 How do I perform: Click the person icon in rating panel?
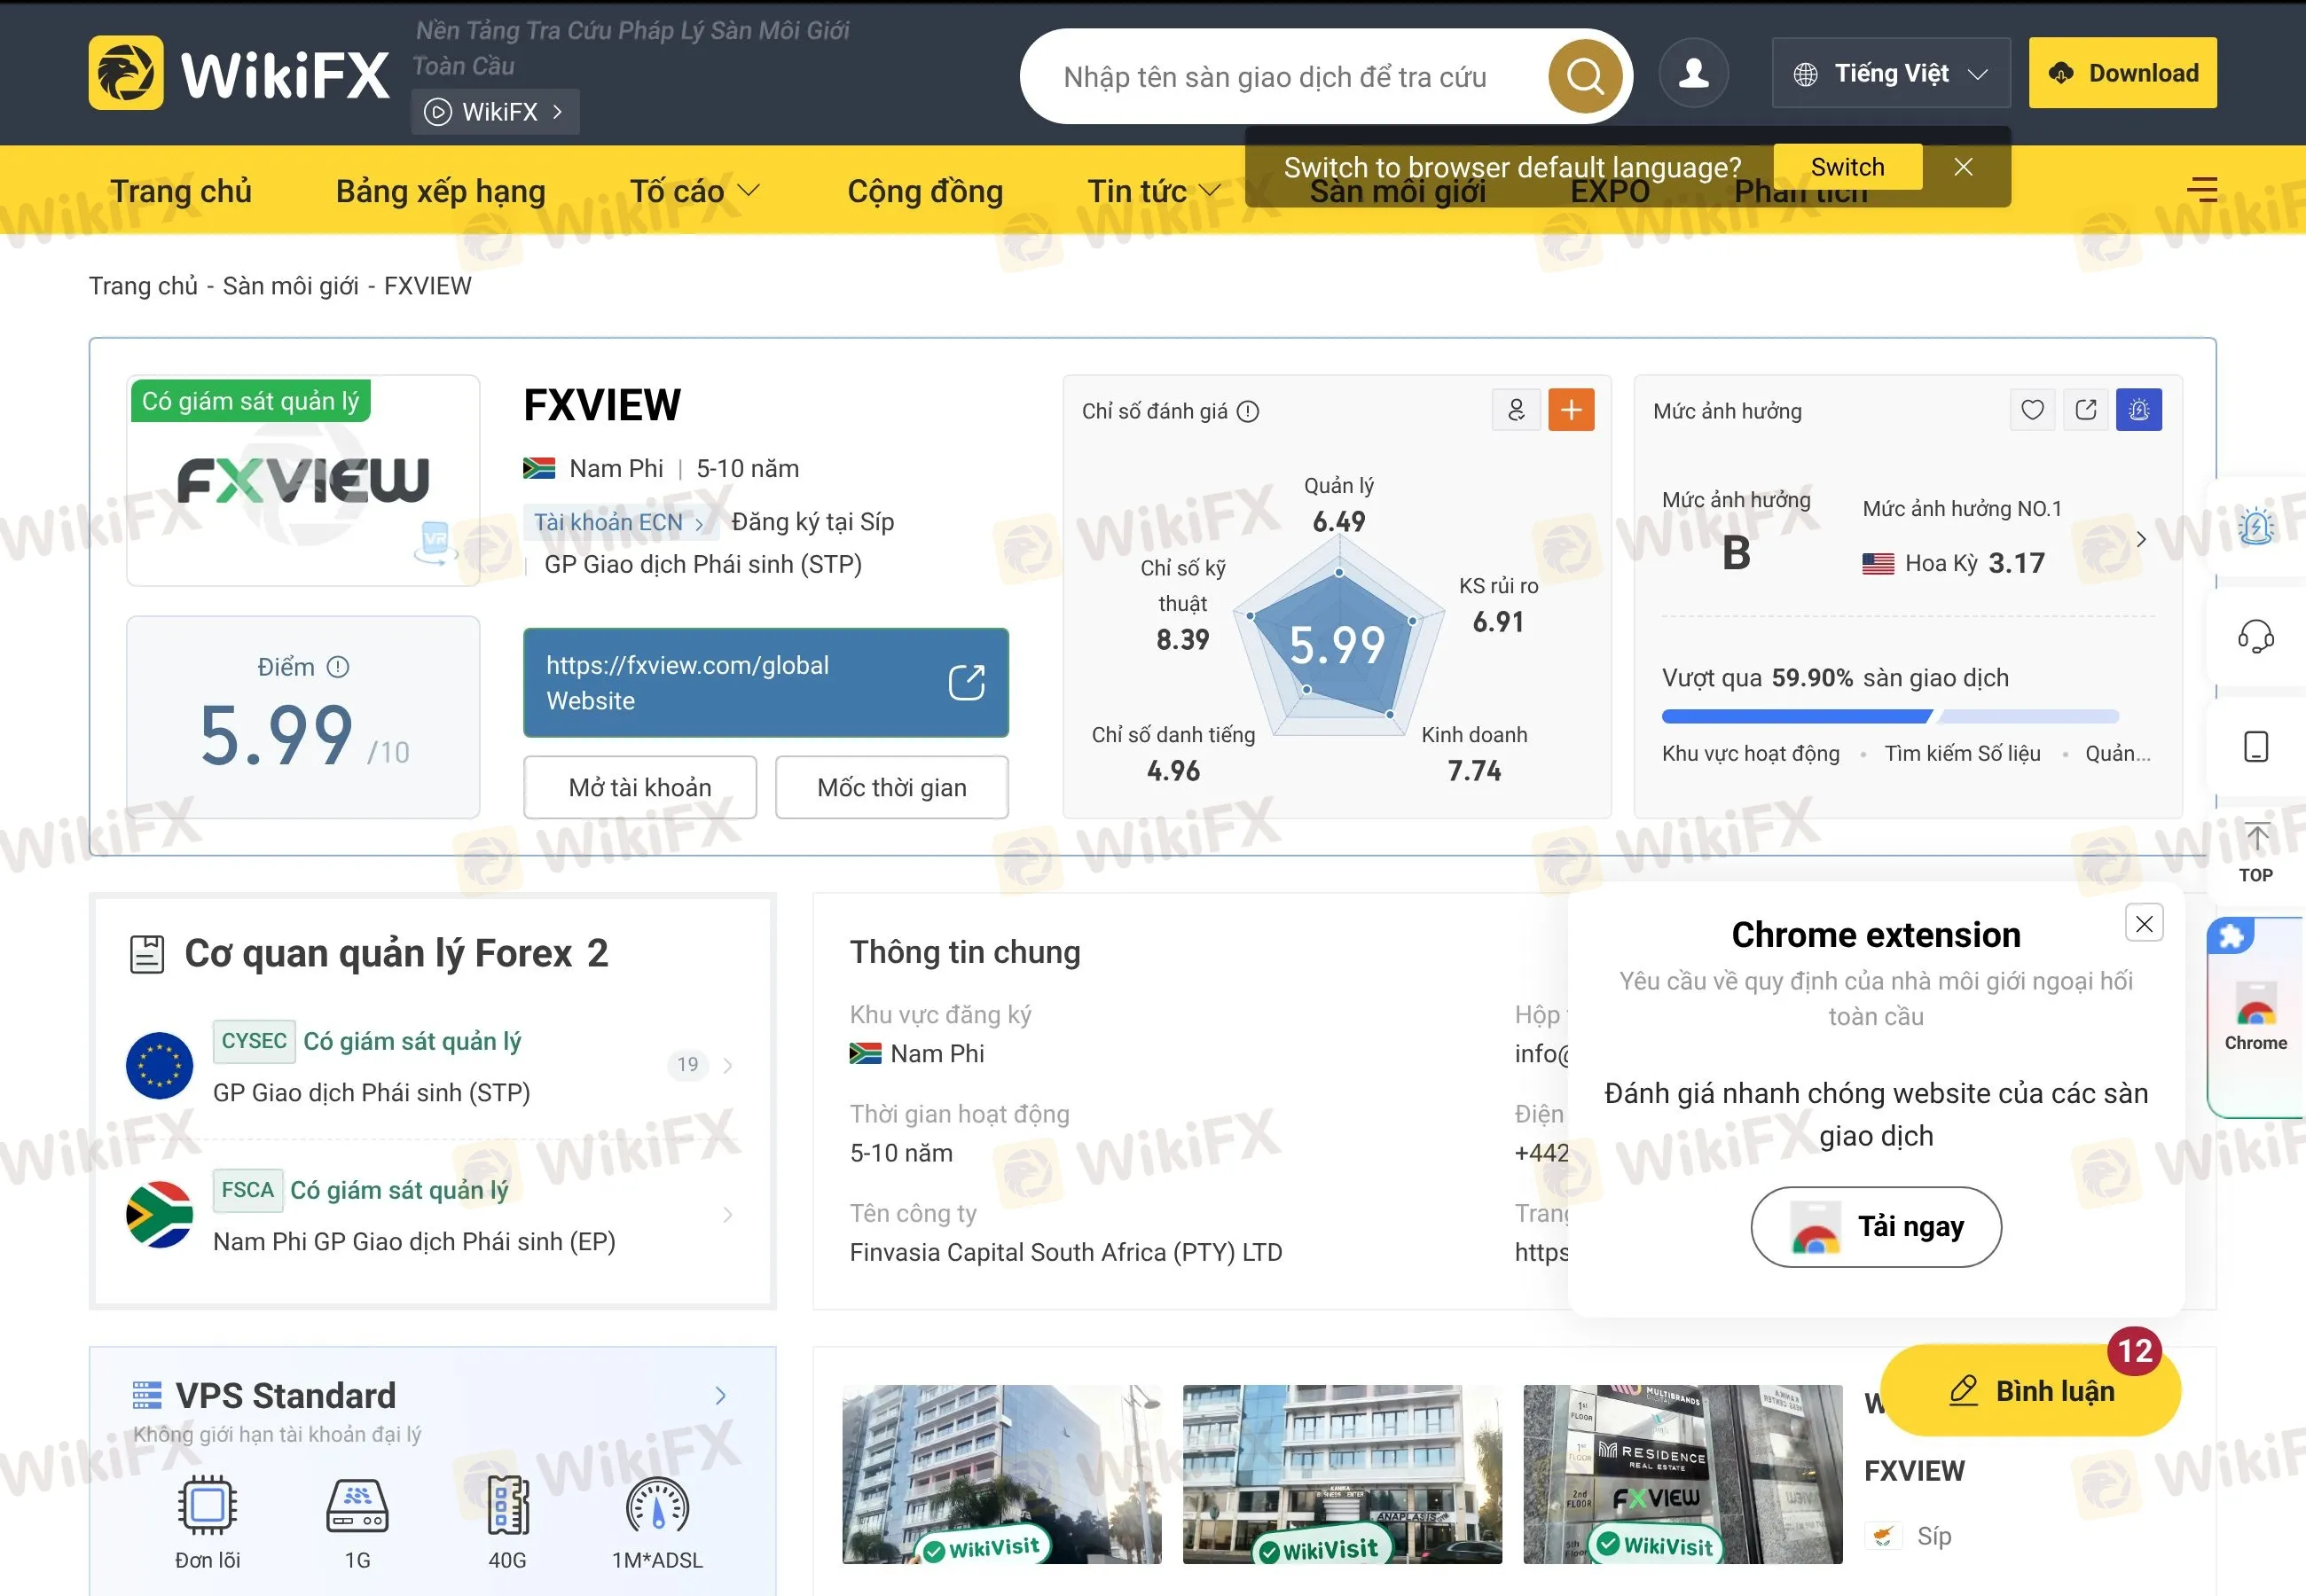[1516, 410]
